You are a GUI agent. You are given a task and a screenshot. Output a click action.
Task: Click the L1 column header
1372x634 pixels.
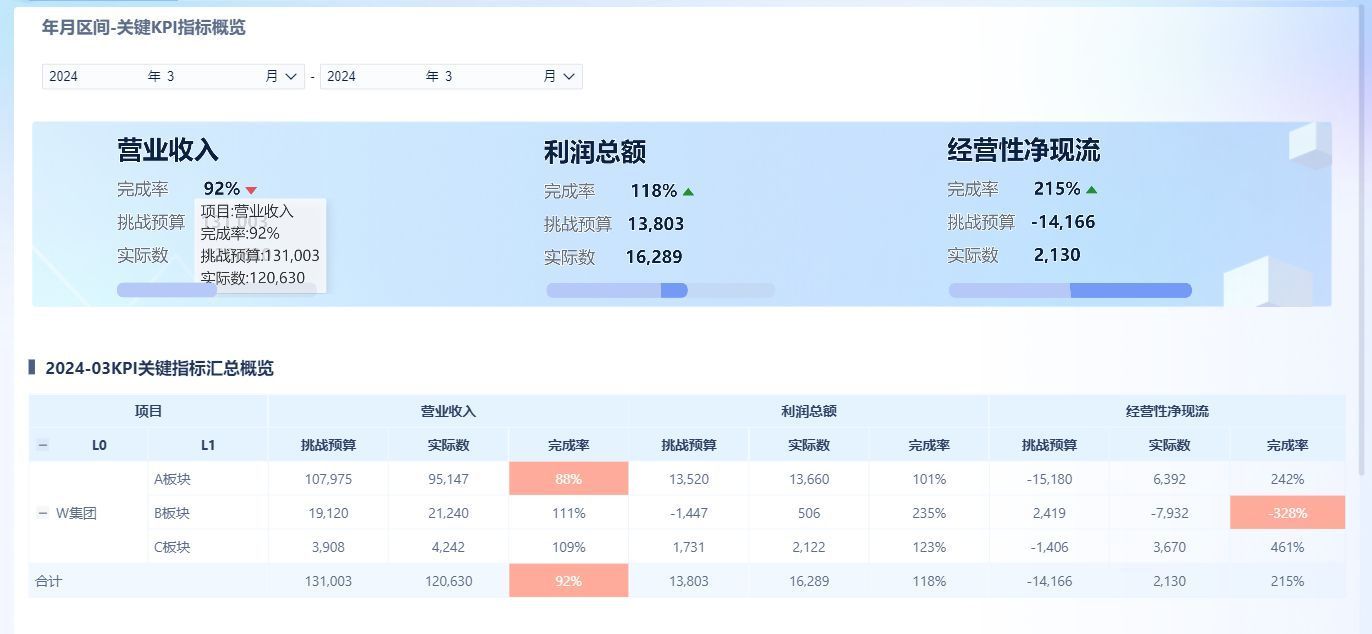208,445
